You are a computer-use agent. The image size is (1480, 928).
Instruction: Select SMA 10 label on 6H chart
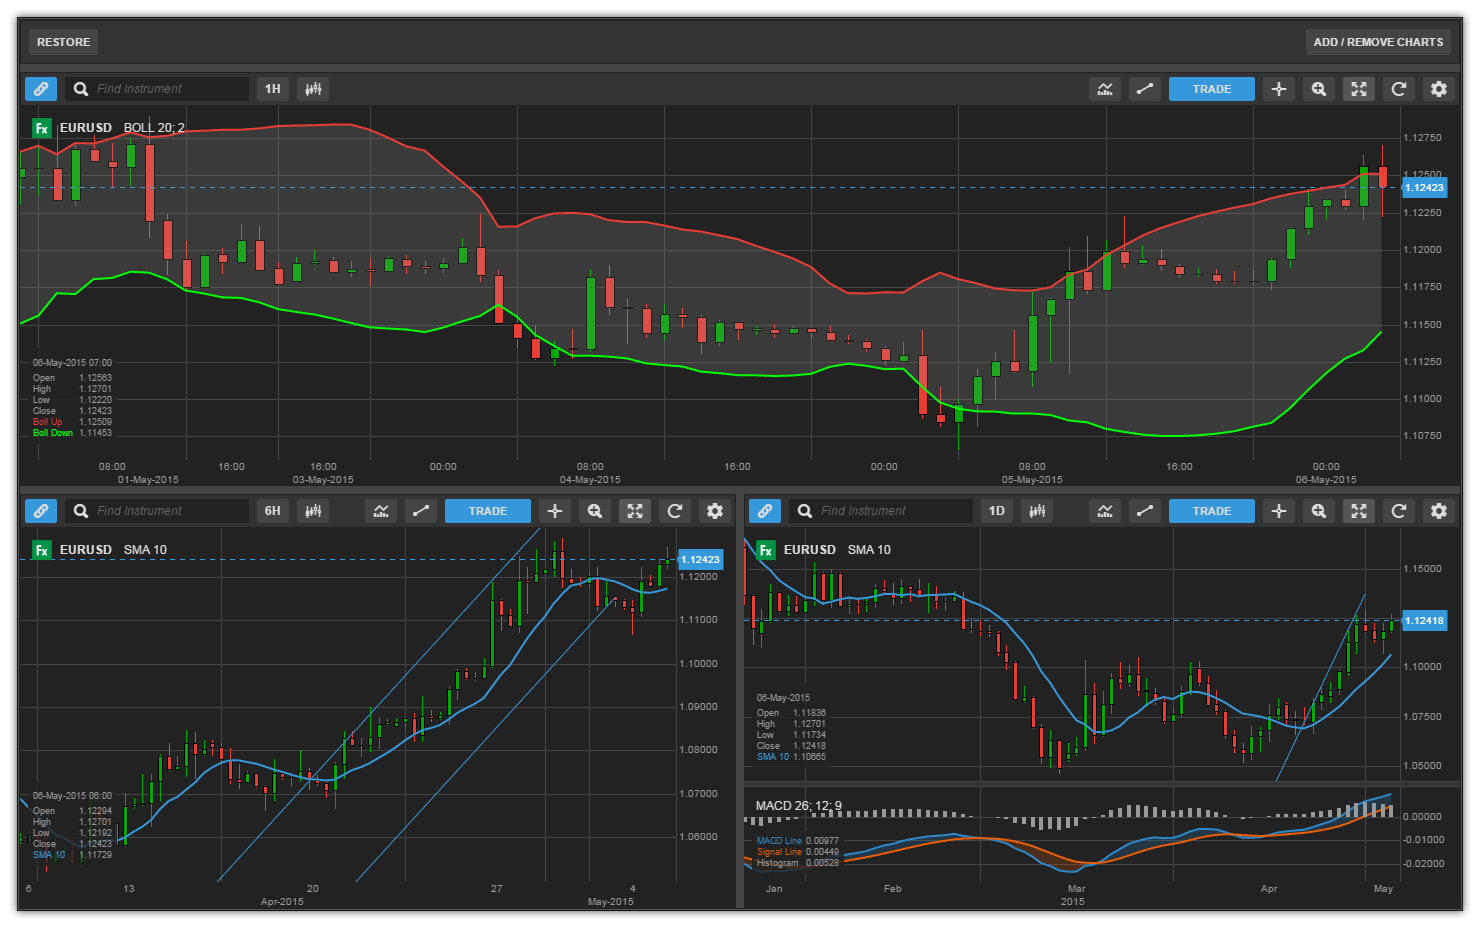point(145,550)
